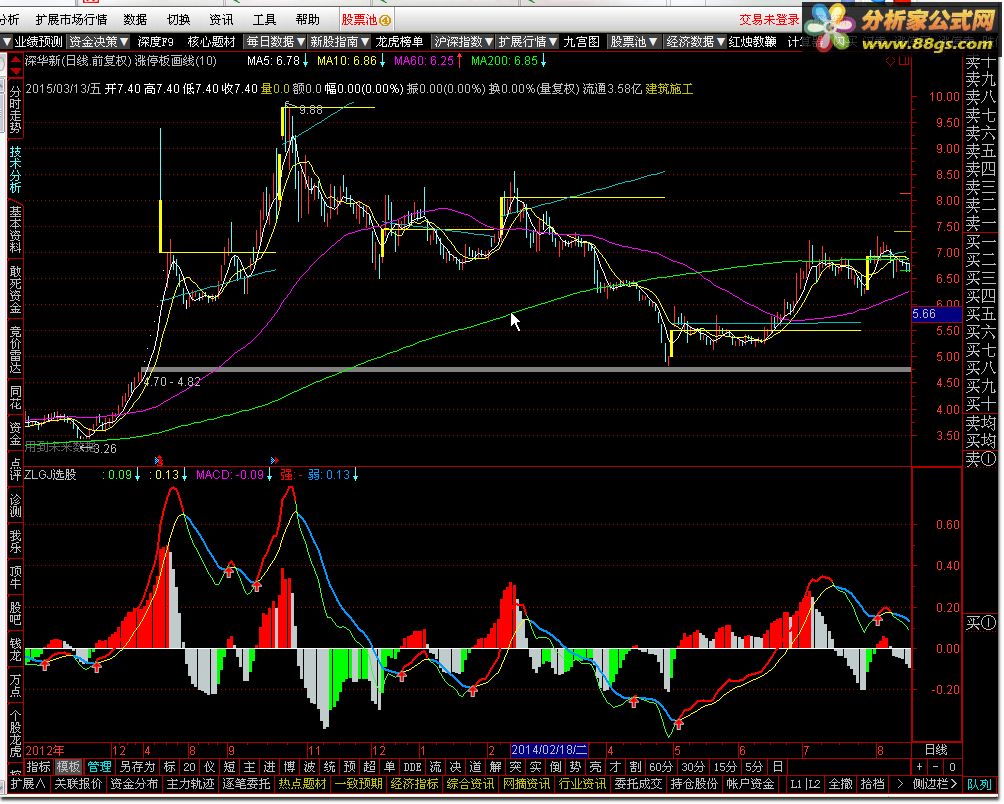Click the minus zoom button beside 日线
Viewport: 1004px width, 804px height.
coord(935,767)
